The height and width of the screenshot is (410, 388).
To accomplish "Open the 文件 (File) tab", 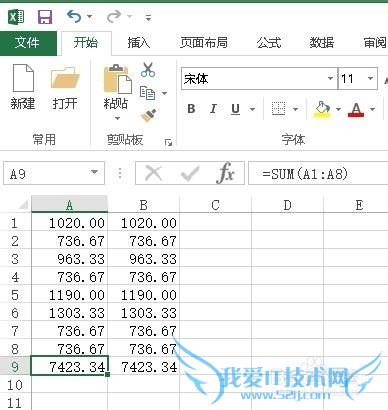I will [27, 43].
